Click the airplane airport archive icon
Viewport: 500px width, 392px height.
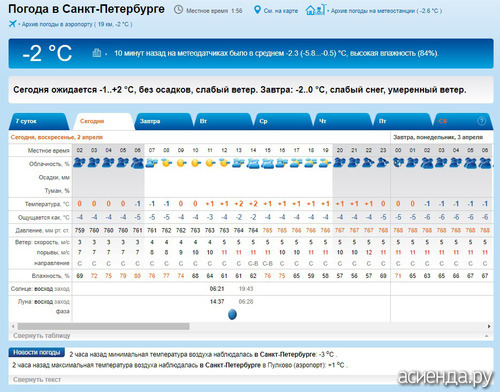coord(13,24)
